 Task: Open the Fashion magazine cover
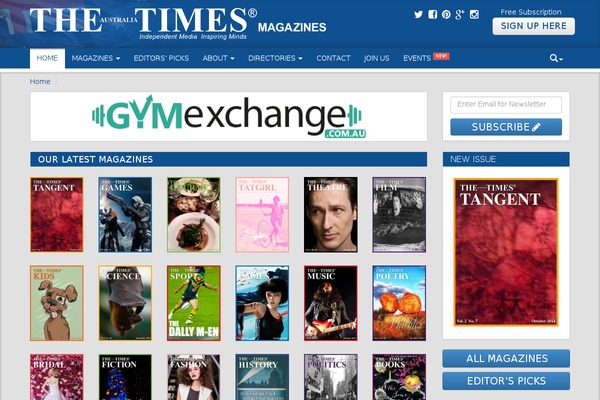point(194,377)
